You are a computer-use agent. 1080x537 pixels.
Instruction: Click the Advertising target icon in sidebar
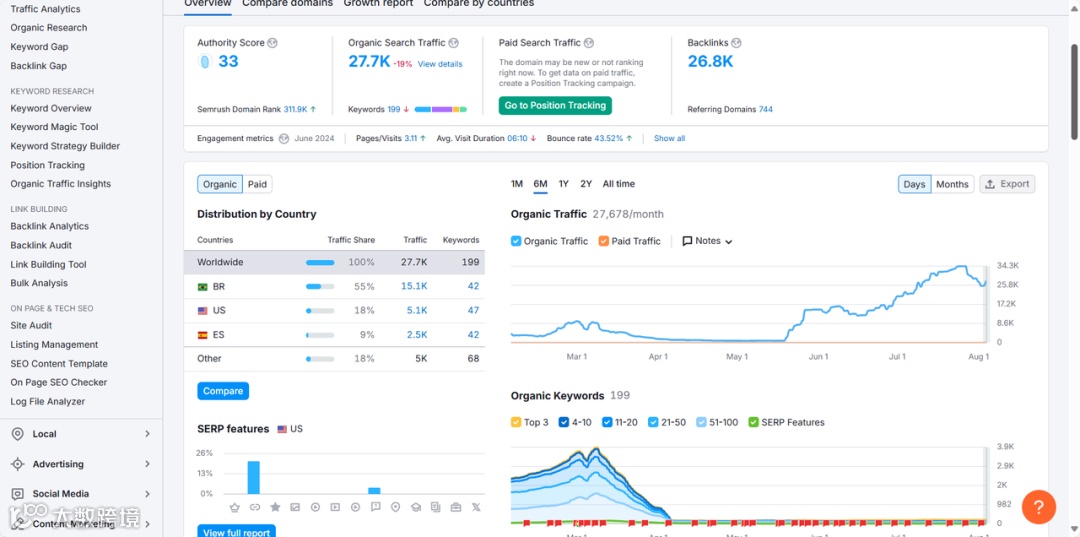coord(17,464)
